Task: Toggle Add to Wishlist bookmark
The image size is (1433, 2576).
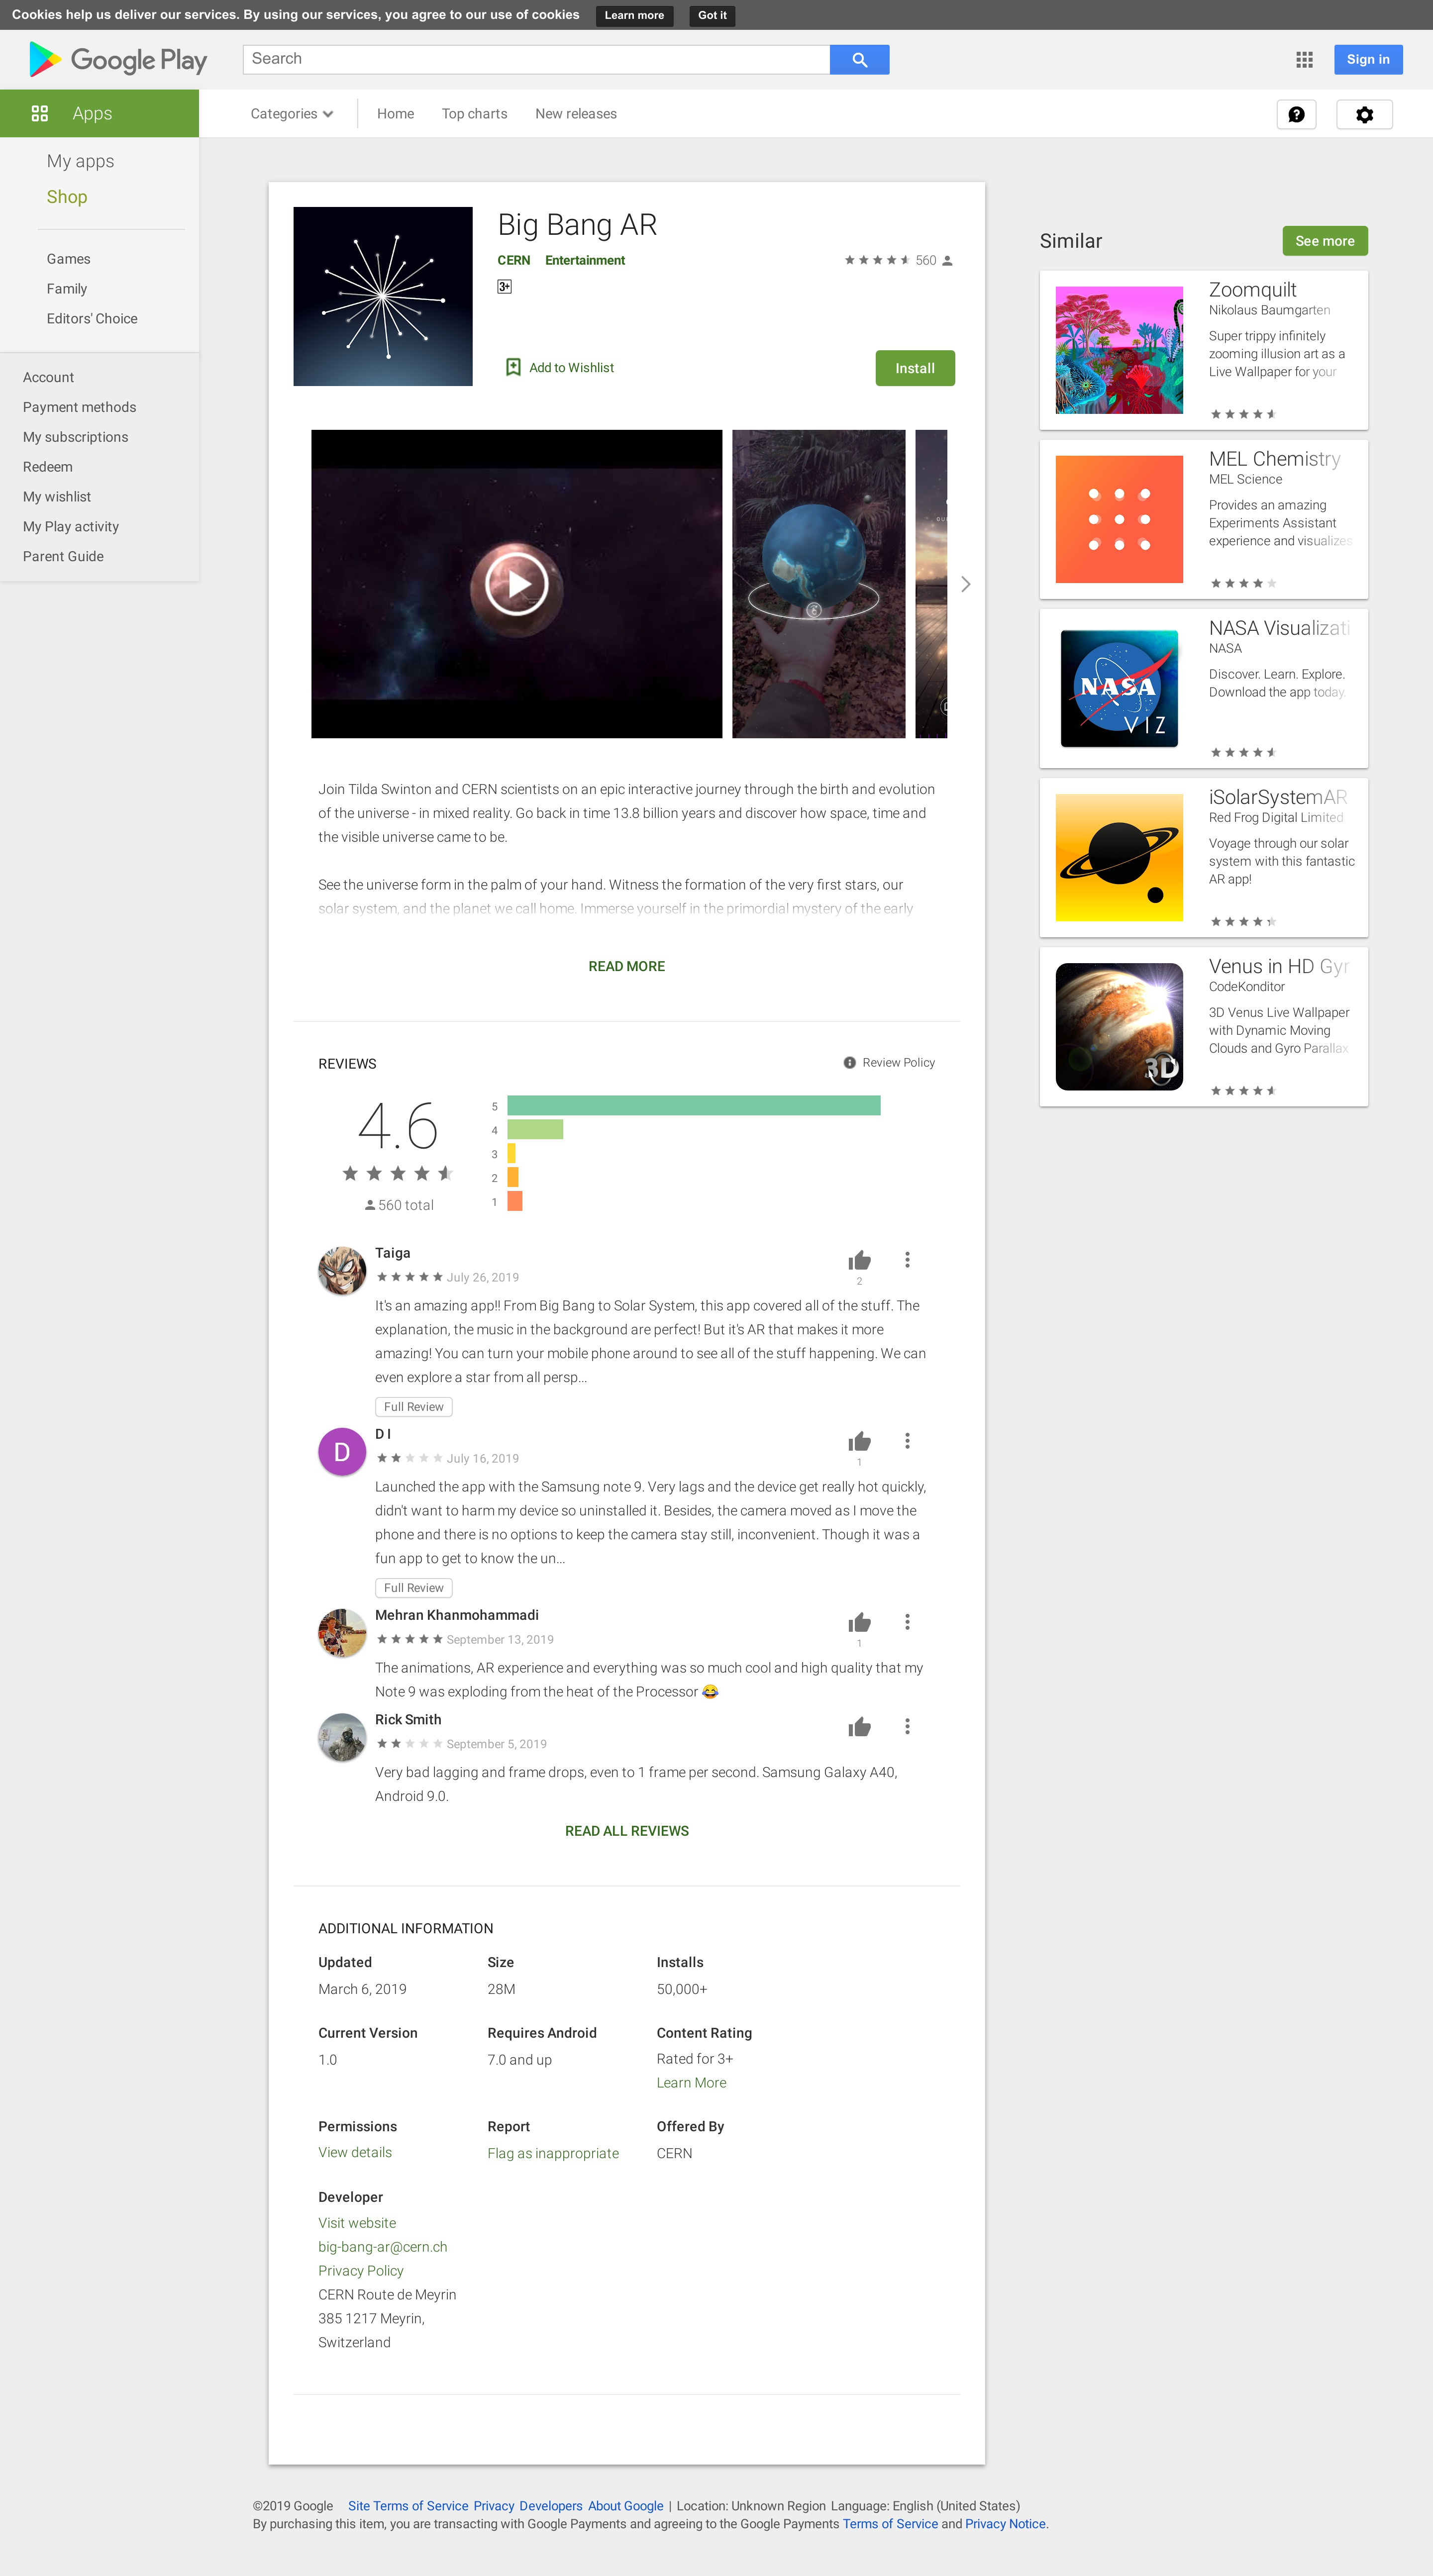Action: pos(513,368)
